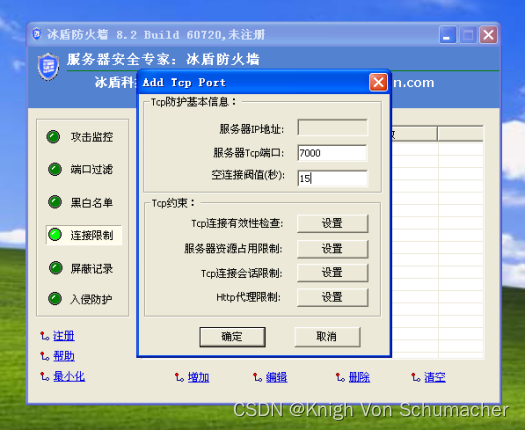This screenshot has width=525, height=430.
Task: Click the 删除 link
Action: coord(359,377)
